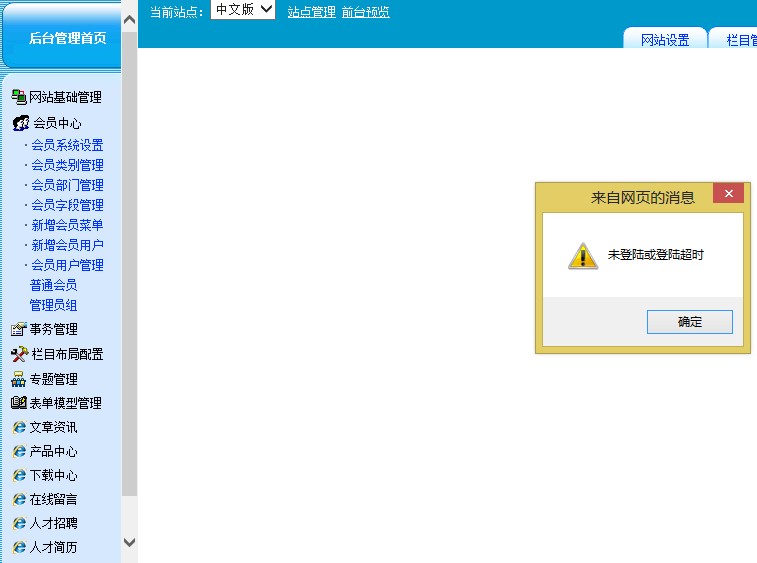Click the 文章资讯 browser icon

pyautogui.click(x=19, y=427)
